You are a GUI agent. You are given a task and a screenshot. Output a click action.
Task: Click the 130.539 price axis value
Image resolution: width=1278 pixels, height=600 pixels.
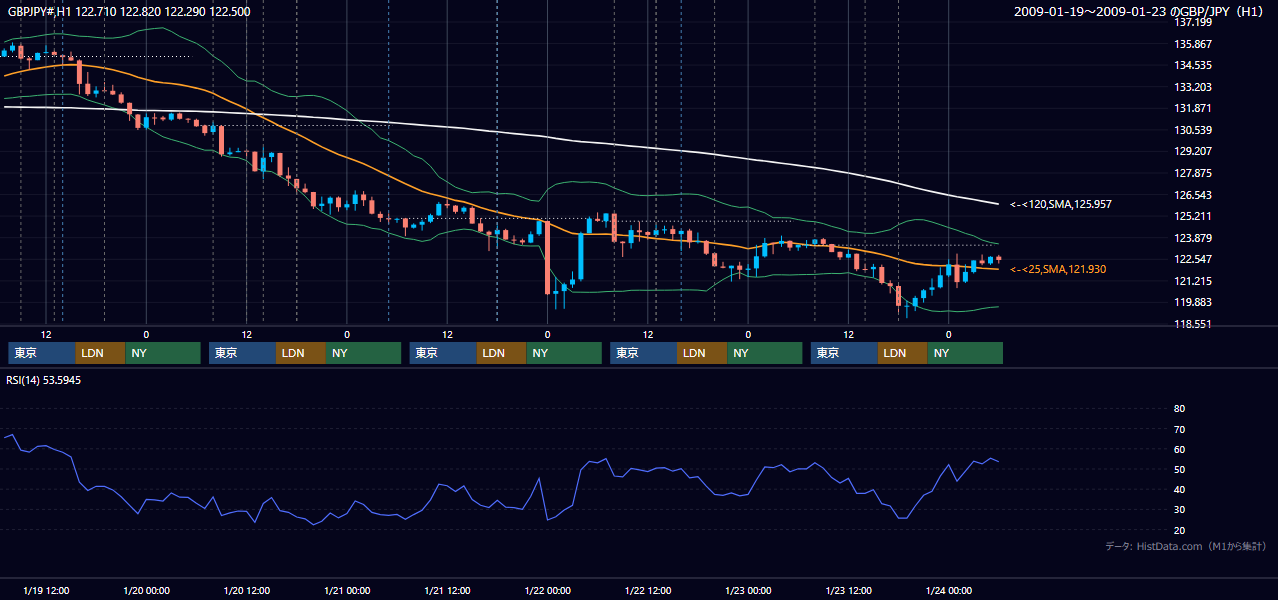tap(1193, 130)
